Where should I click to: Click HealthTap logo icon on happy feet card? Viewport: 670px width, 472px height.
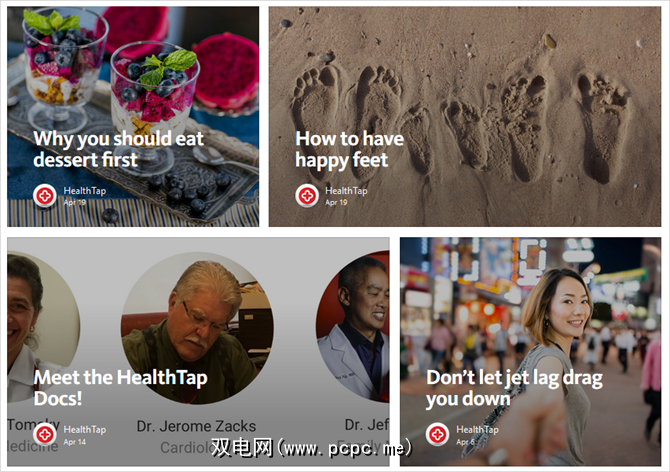[307, 196]
